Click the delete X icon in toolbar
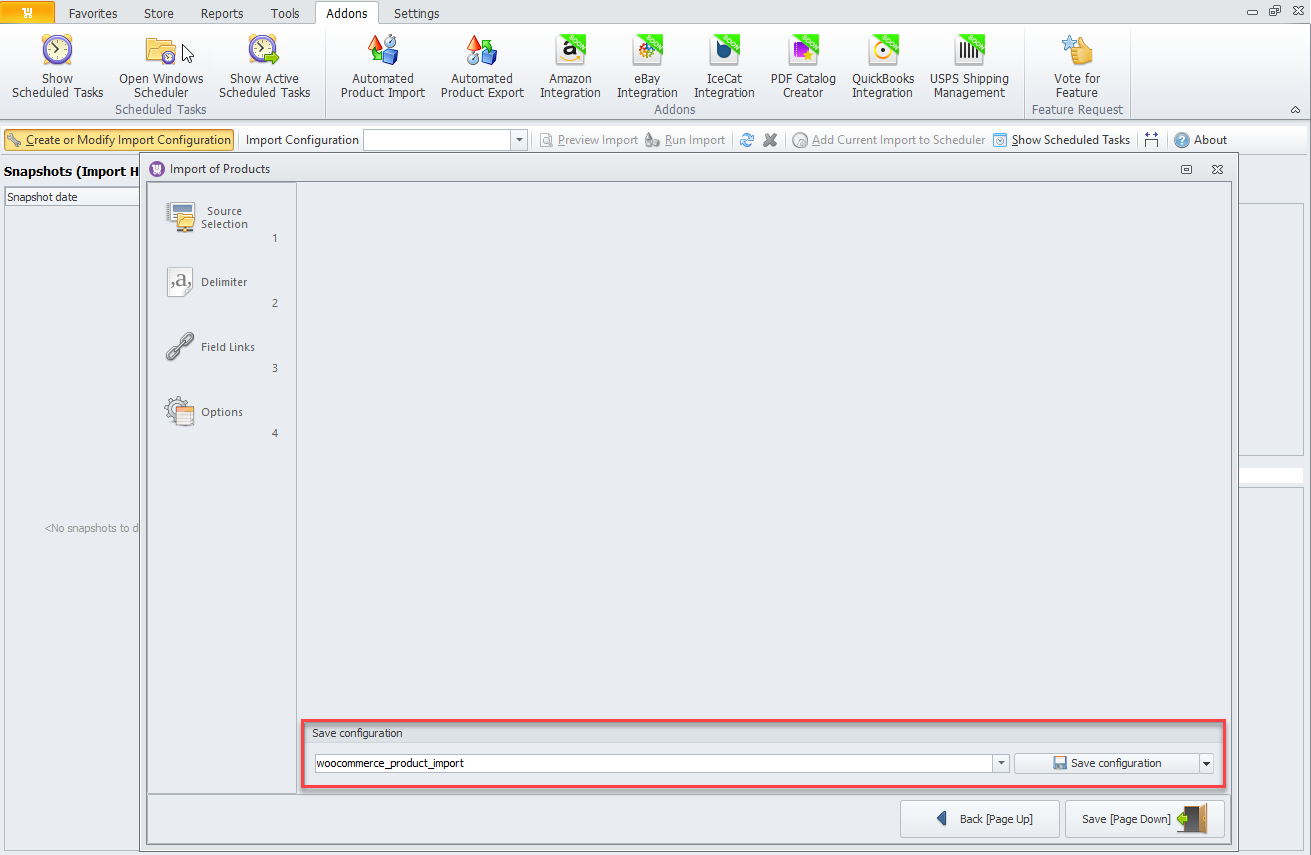The height and width of the screenshot is (855, 1311). pyautogui.click(x=770, y=140)
